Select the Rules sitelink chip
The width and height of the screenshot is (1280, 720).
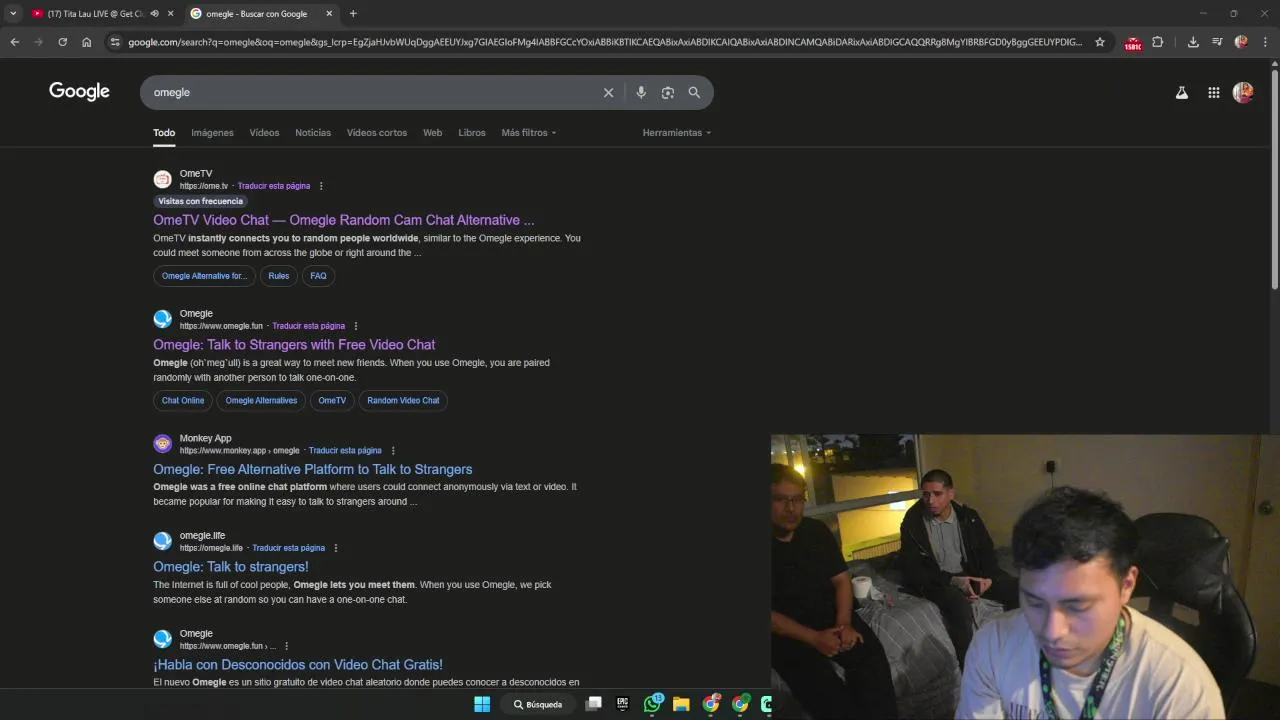pyautogui.click(x=279, y=276)
